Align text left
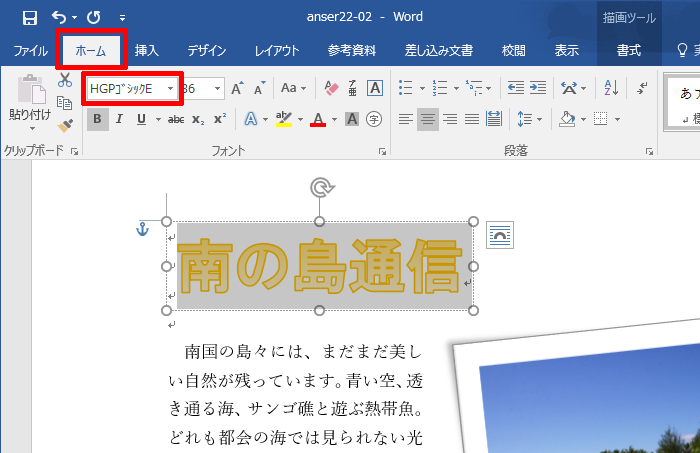 405,119
